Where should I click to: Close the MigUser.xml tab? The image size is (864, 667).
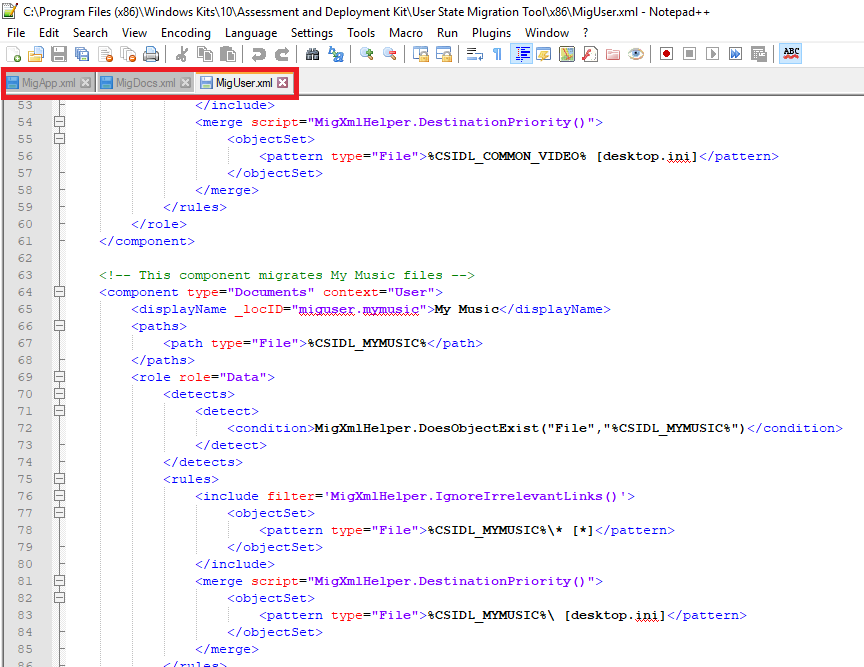(x=283, y=83)
